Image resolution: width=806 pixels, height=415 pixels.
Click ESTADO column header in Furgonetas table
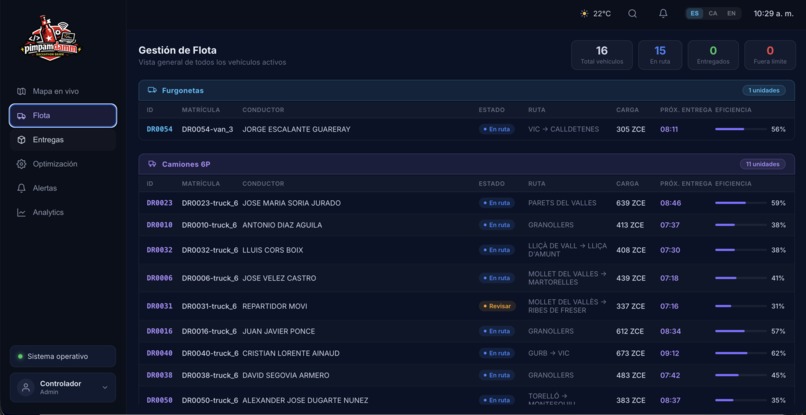pos(491,110)
